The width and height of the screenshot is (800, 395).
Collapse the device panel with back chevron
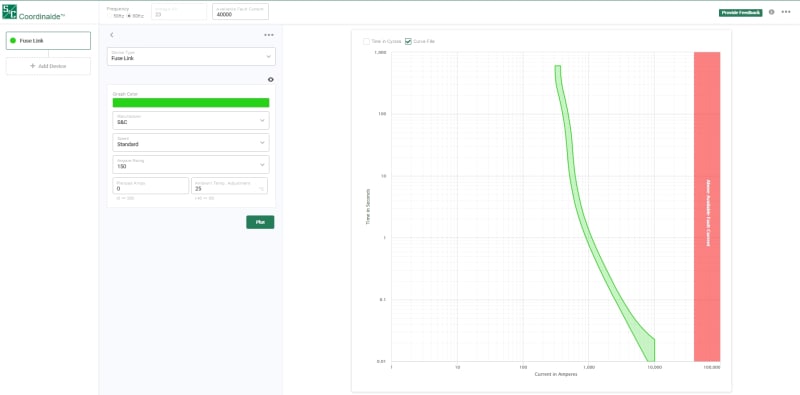click(112, 35)
